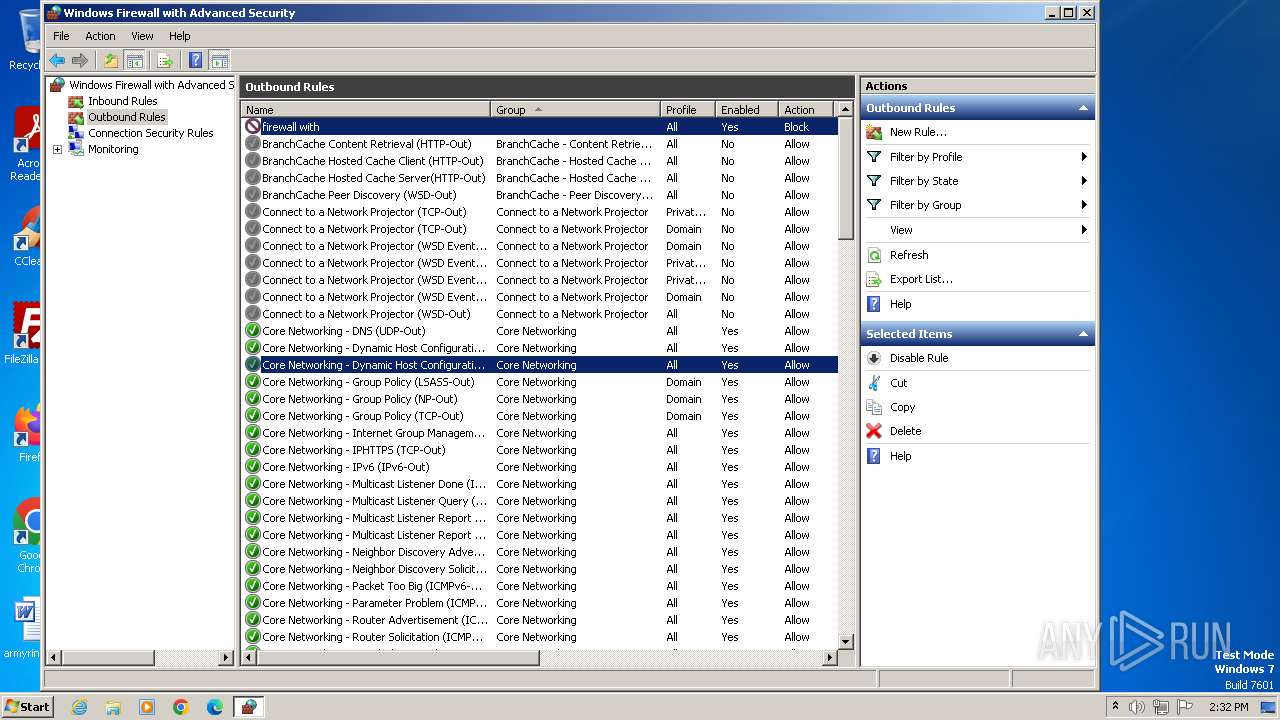Open Filter by Group submenu
1280x720 pixels.
click(977, 205)
